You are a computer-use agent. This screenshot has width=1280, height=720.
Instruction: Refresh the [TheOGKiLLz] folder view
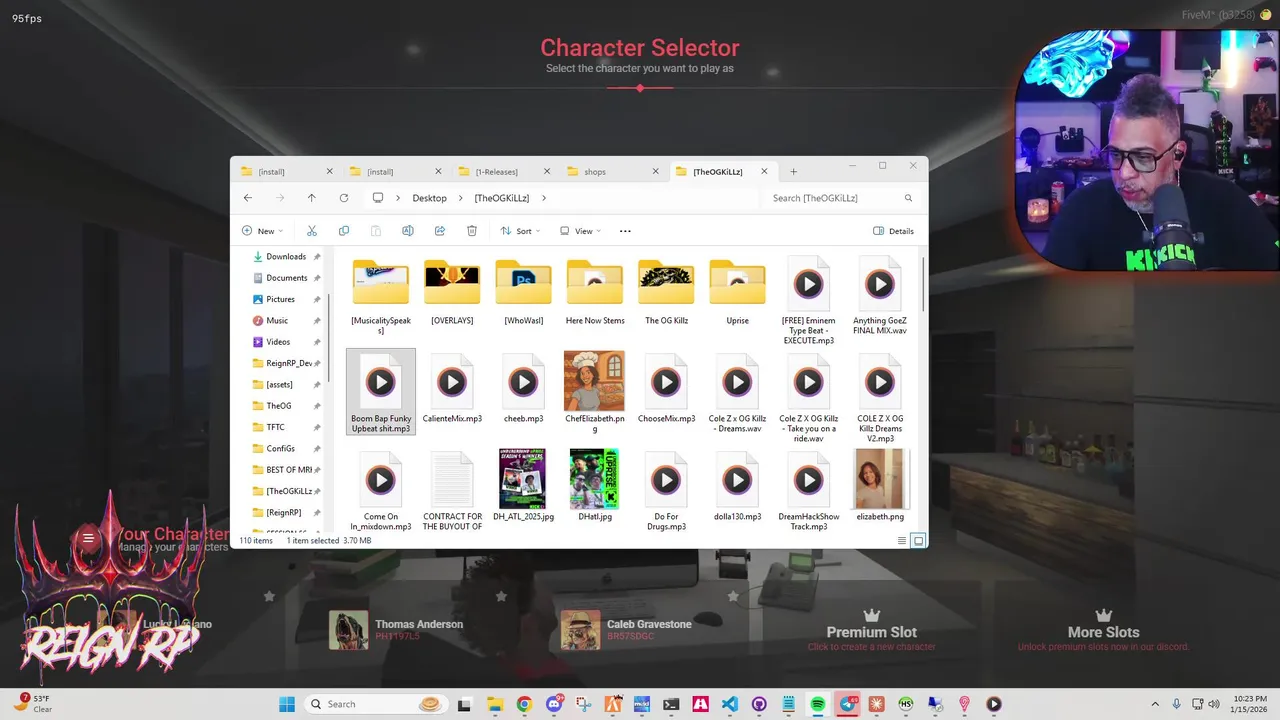[344, 198]
